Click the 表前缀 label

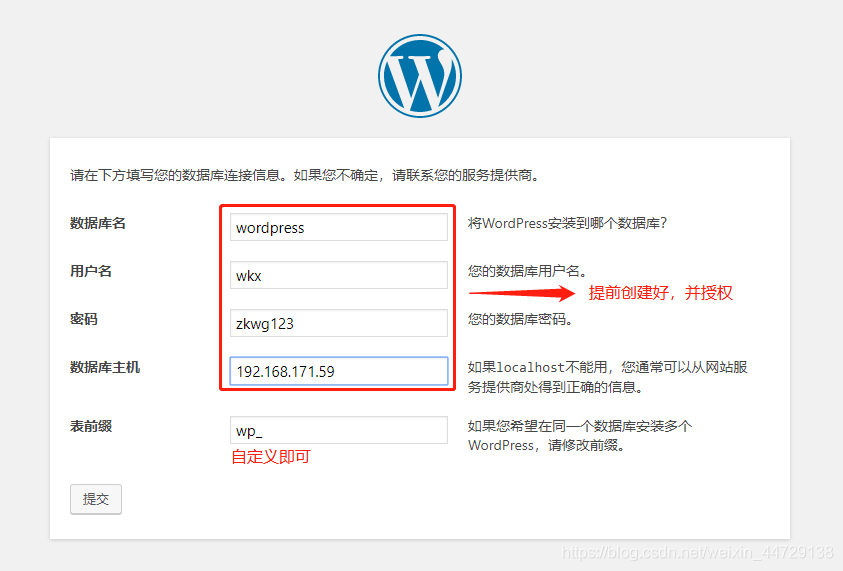tap(91, 426)
